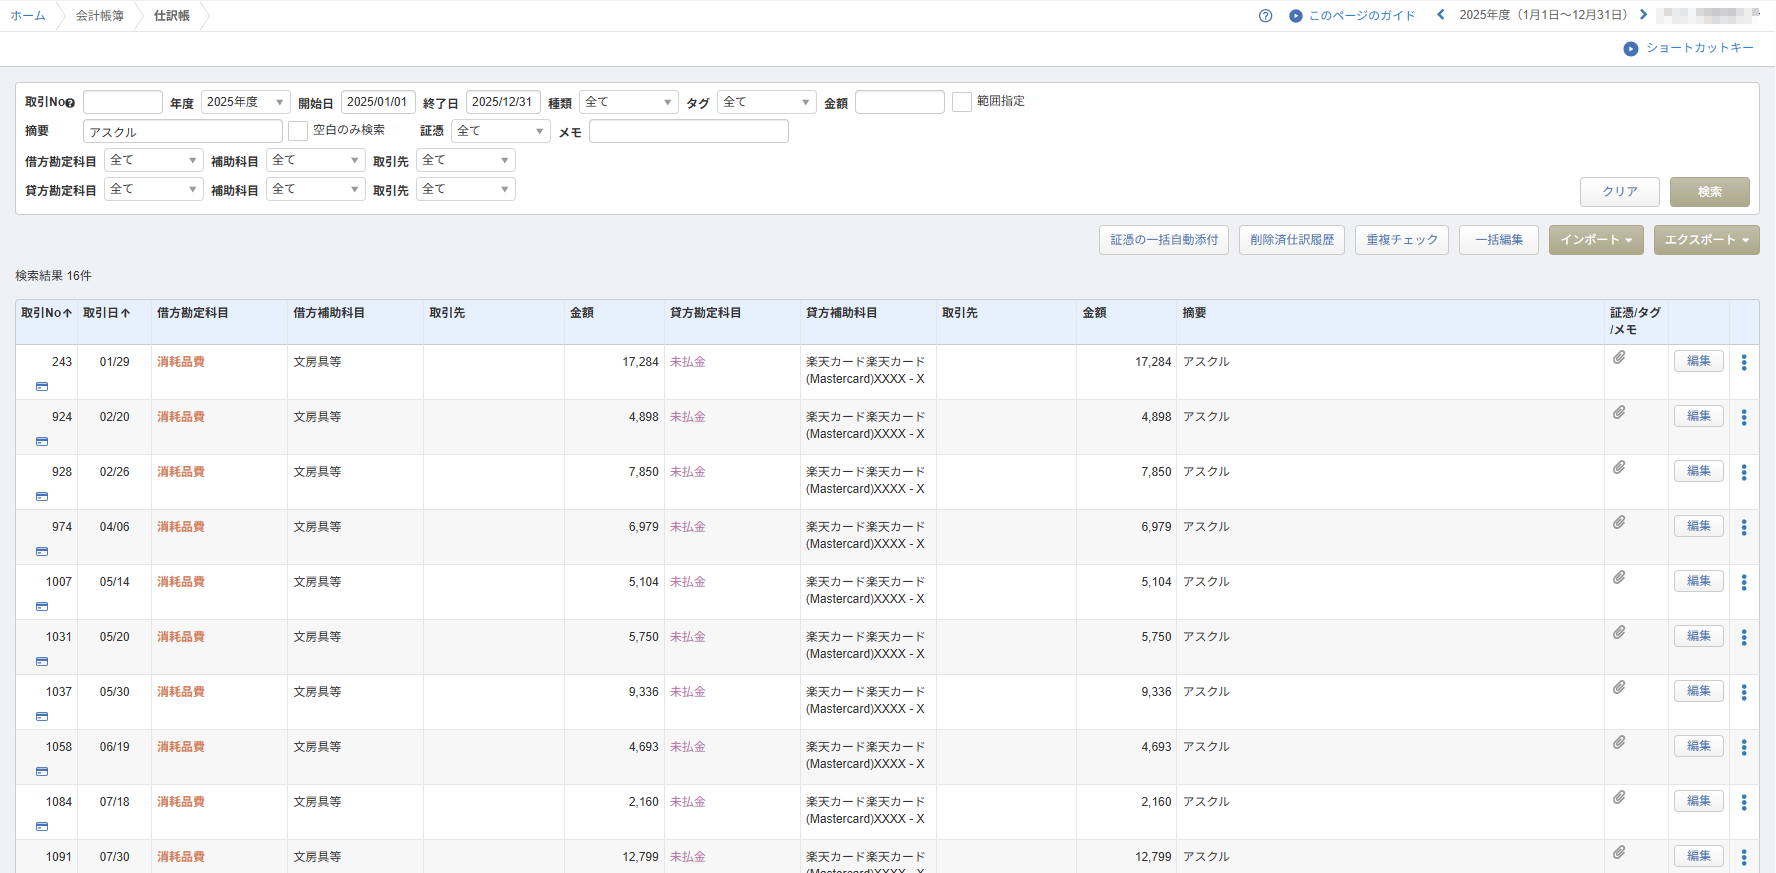Click the card icon under transaction 924
The image size is (1776, 873).
click(42, 441)
